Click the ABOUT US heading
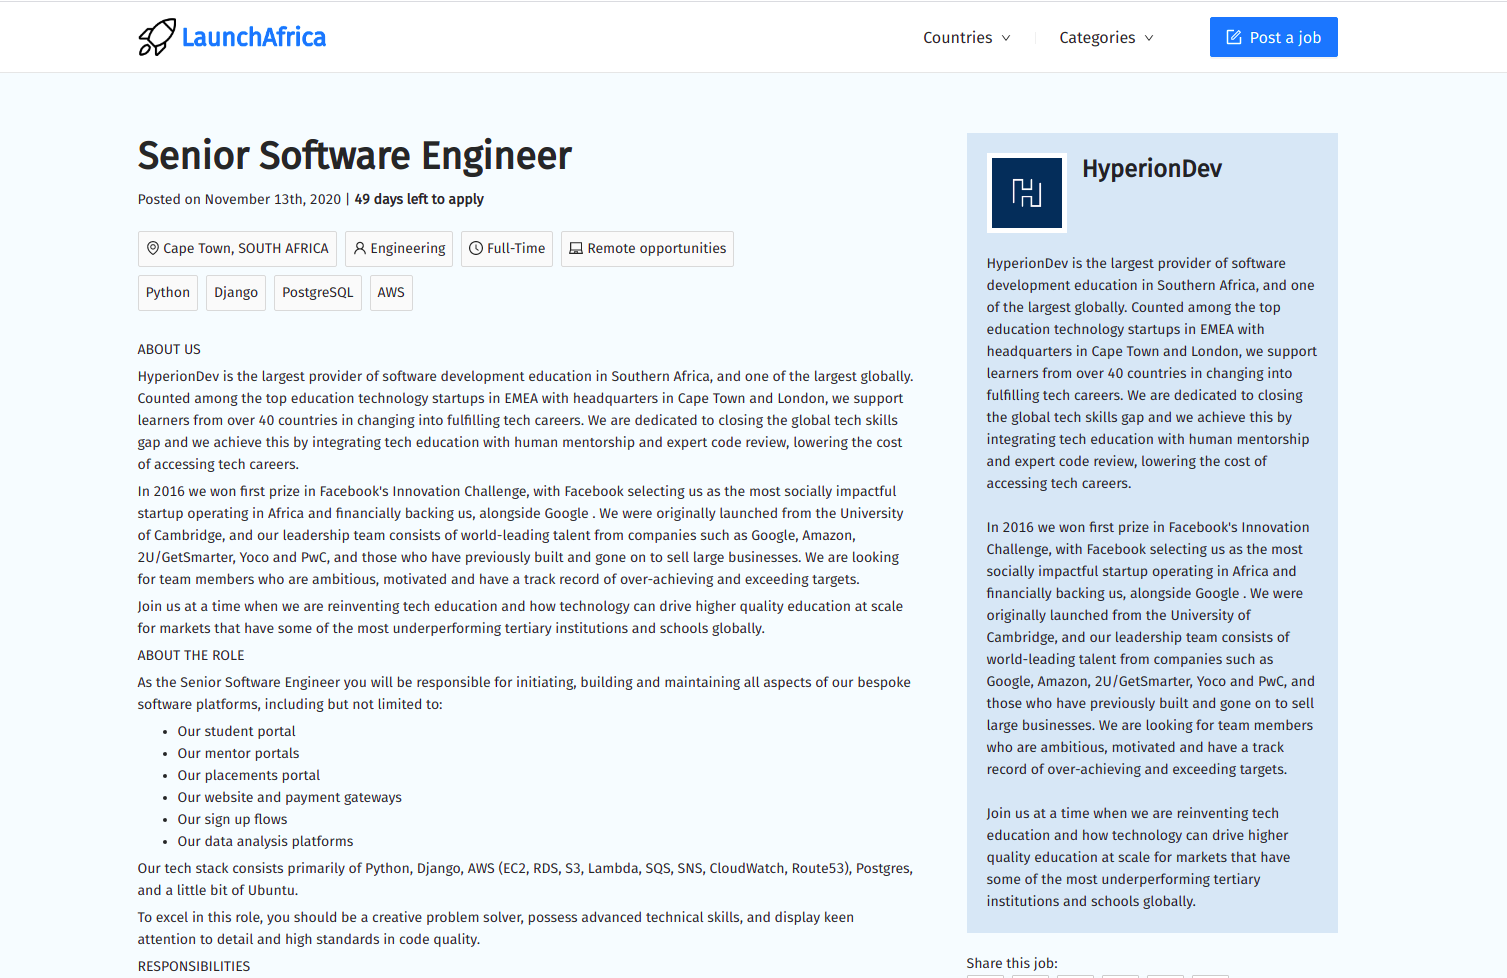The width and height of the screenshot is (1507, 978). (169, 349)
